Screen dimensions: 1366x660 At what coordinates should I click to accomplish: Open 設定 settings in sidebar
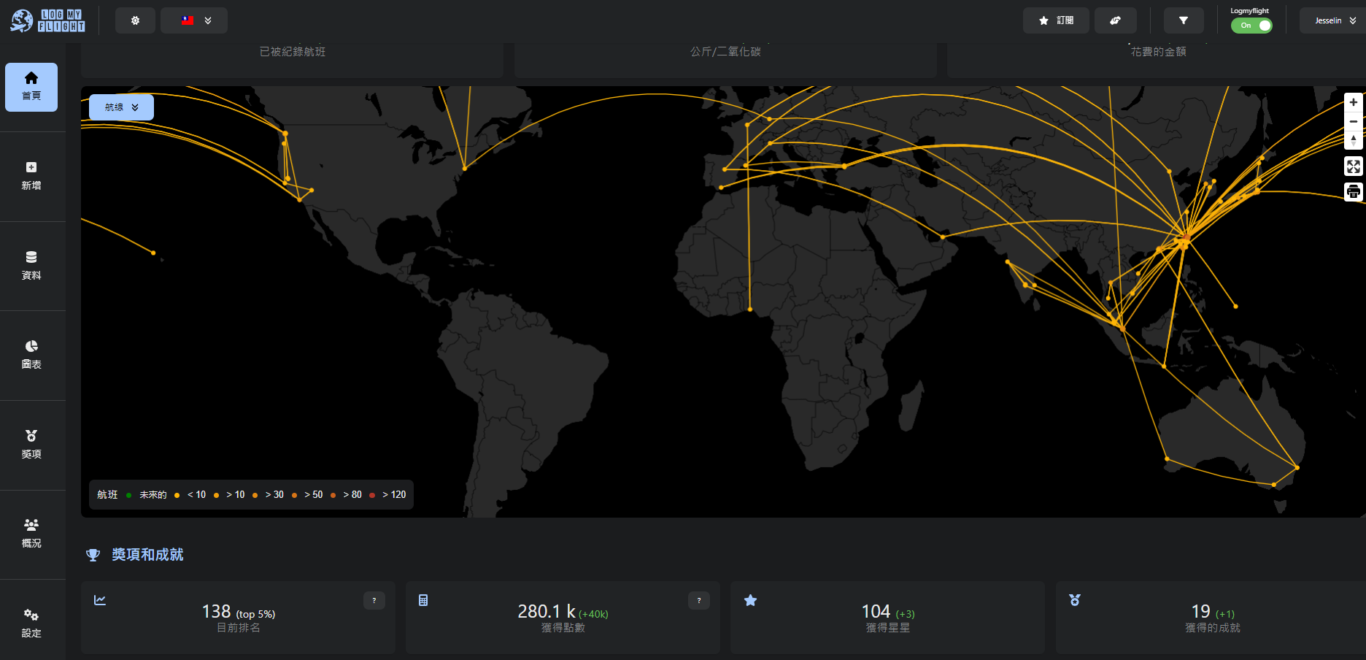click(31, 624)
